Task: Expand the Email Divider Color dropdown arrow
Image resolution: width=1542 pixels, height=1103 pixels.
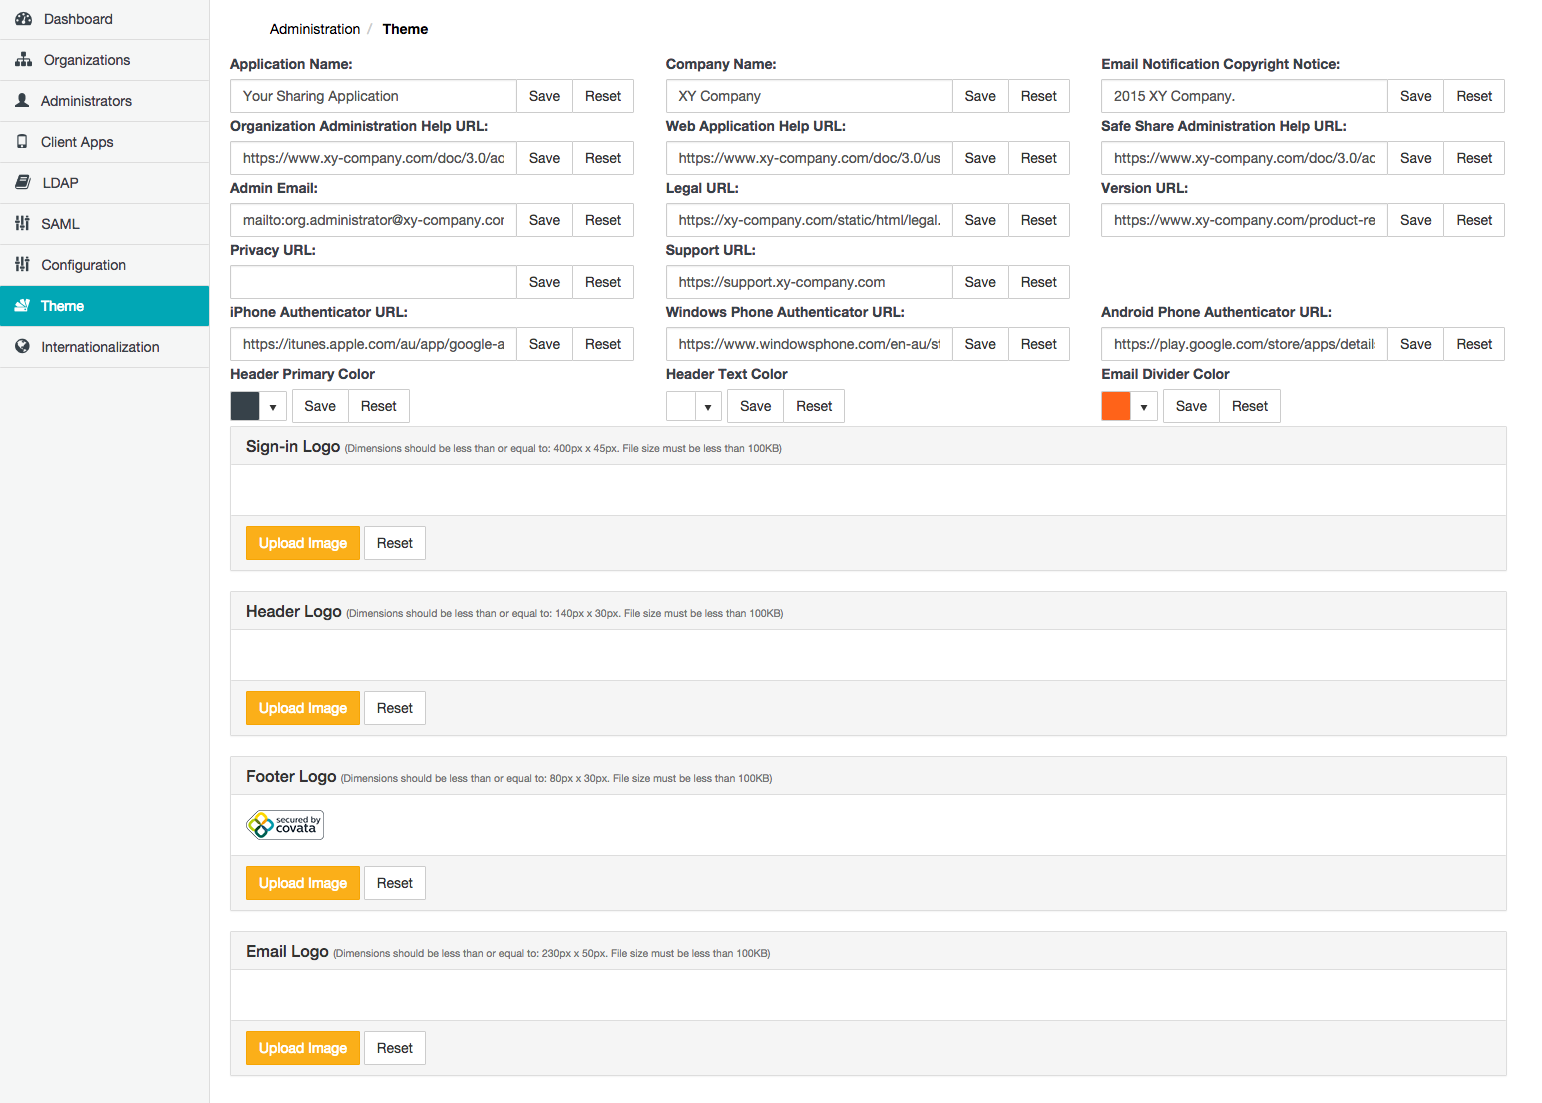Action: [x=1144, y=407]
